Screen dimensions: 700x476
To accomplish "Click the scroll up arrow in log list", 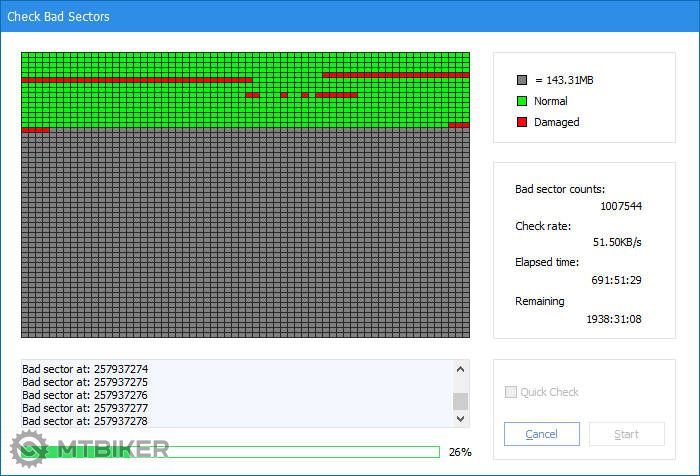I will (x=460, y=369).
